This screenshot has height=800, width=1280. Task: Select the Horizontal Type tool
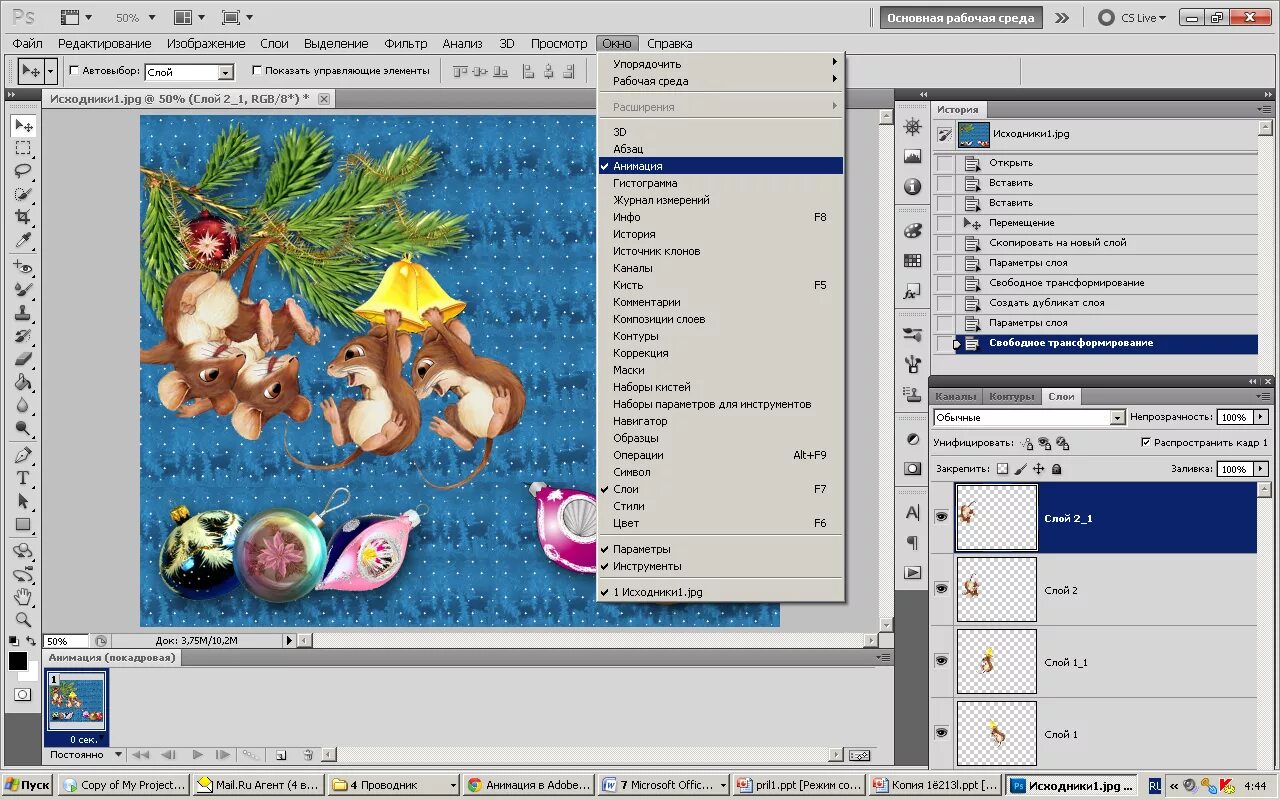click(x=23, y=478)
